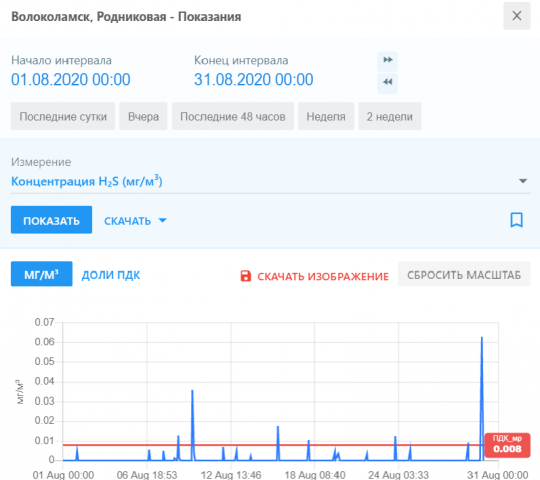Click the rewind interval arrow icon
The height and width of the screenshot is (480, 540).
coord(387,82)
